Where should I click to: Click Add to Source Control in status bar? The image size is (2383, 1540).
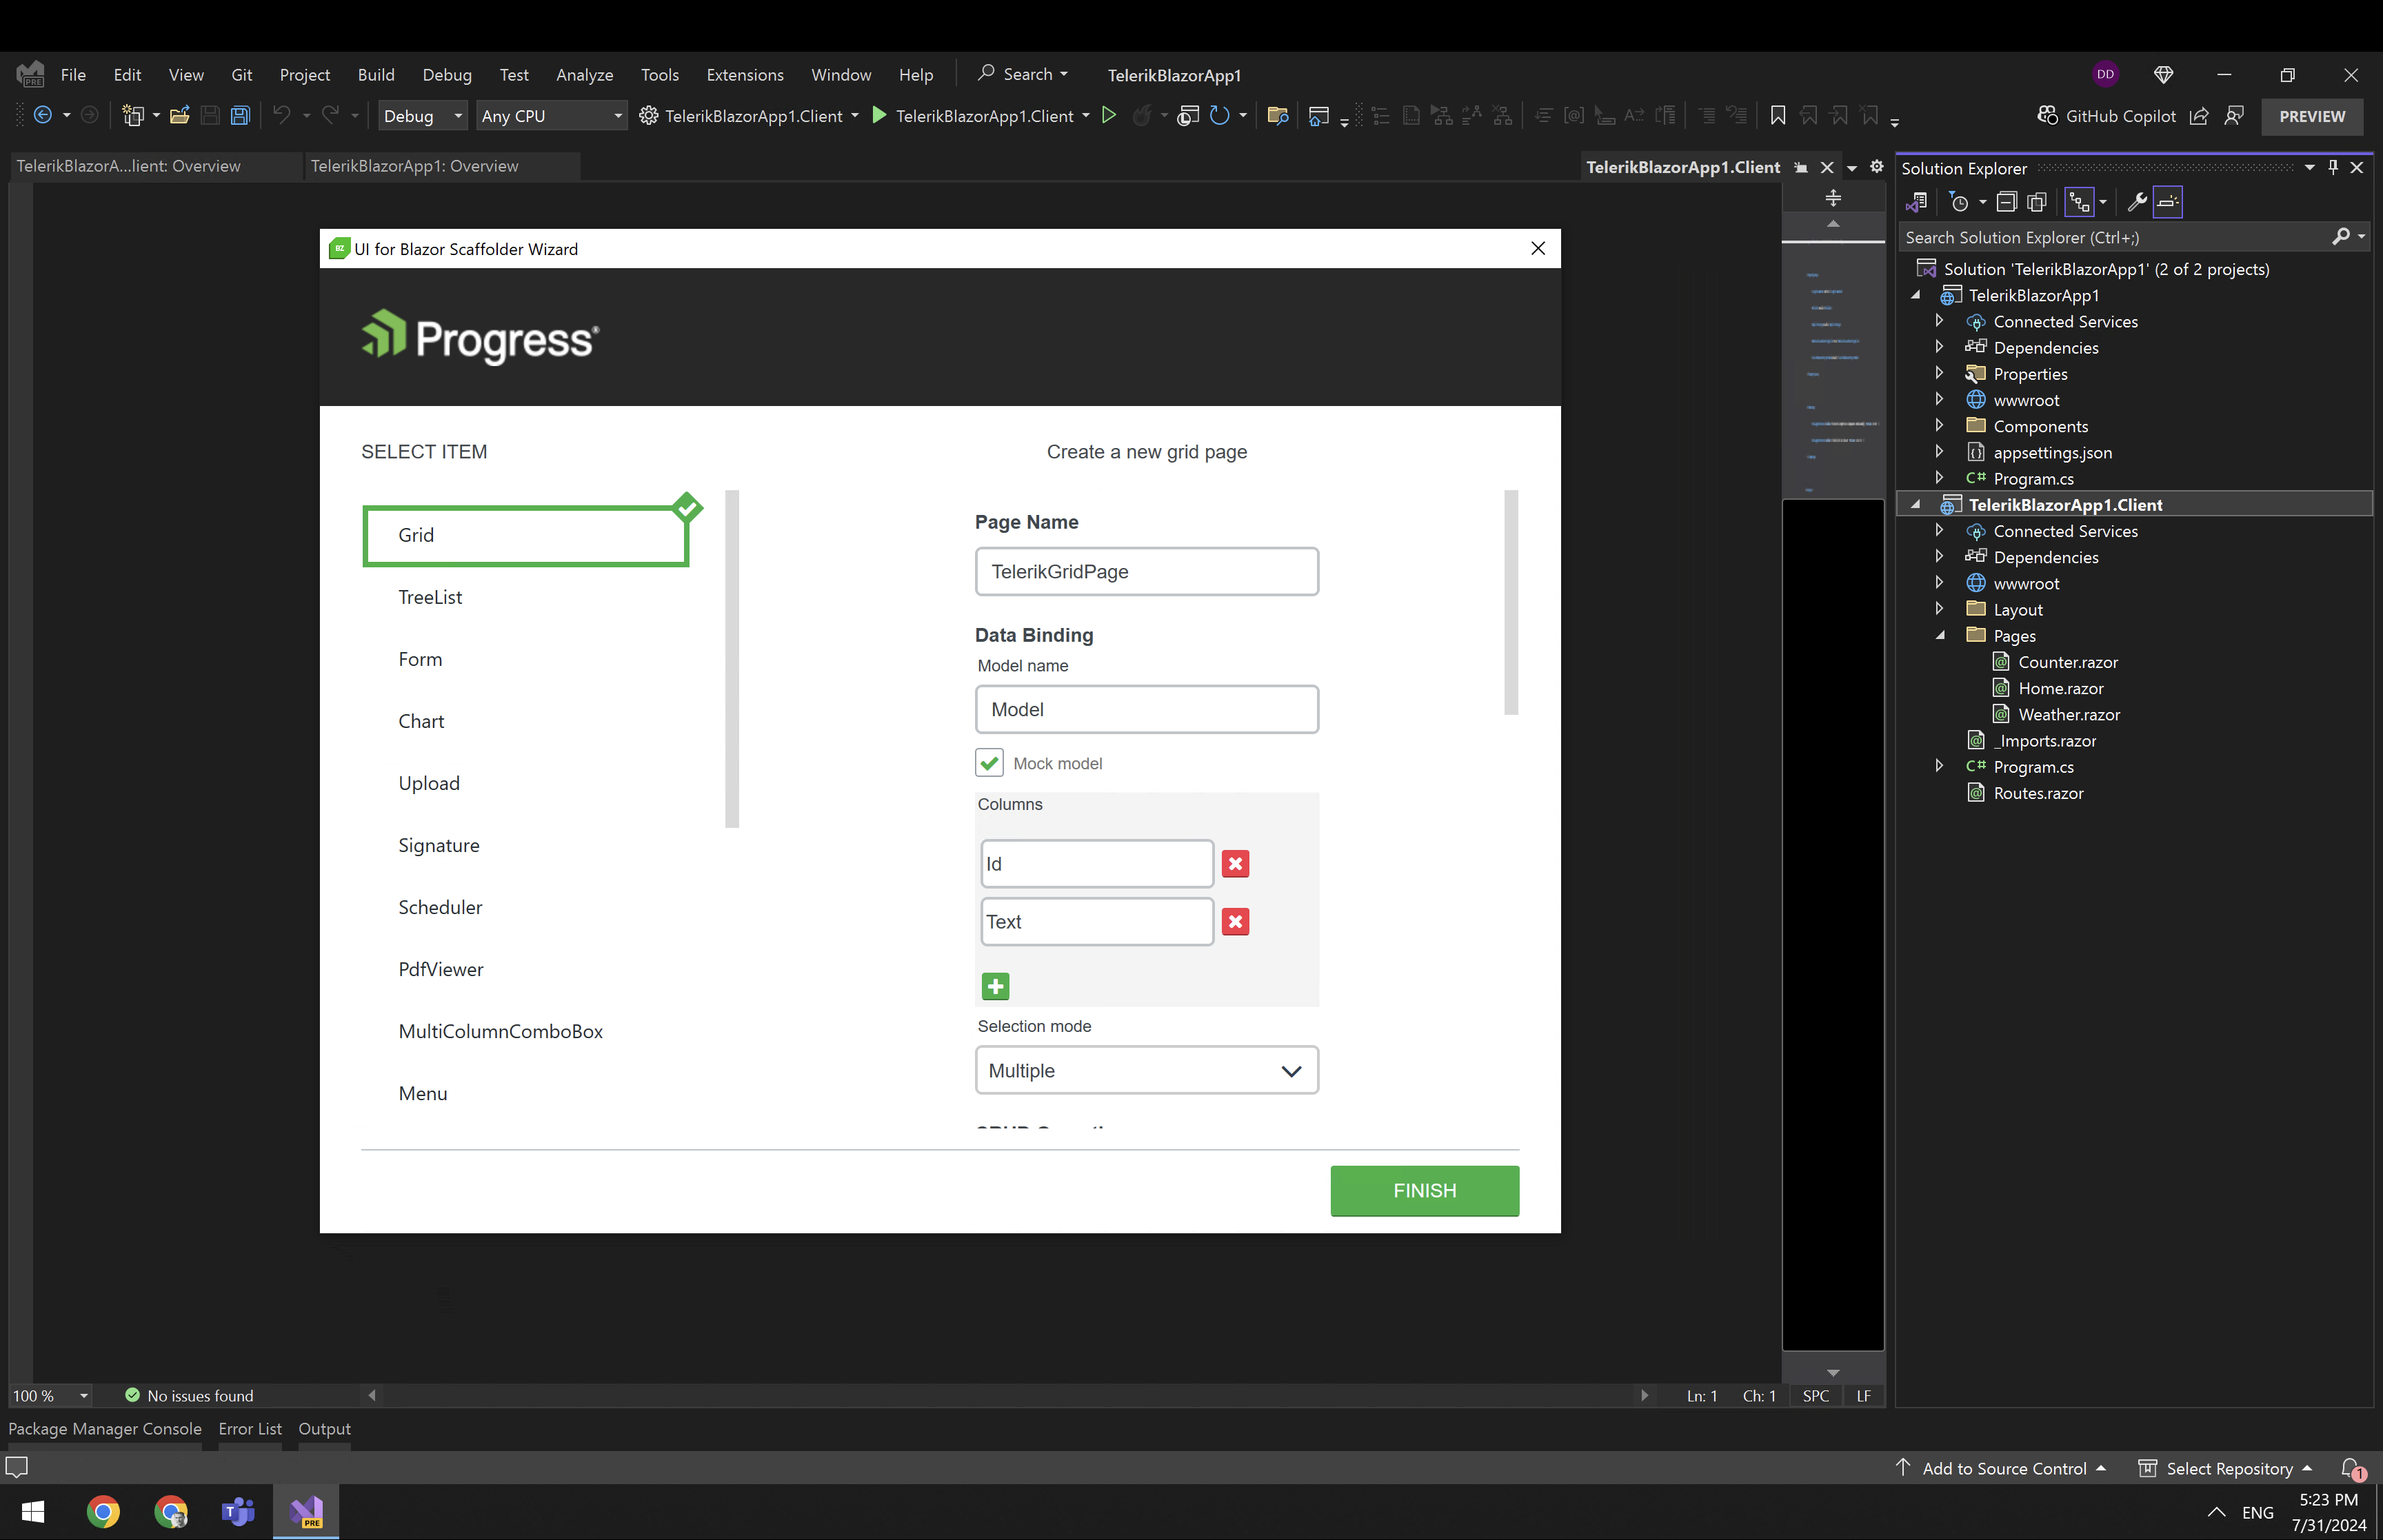[x=2004, y=1468]
